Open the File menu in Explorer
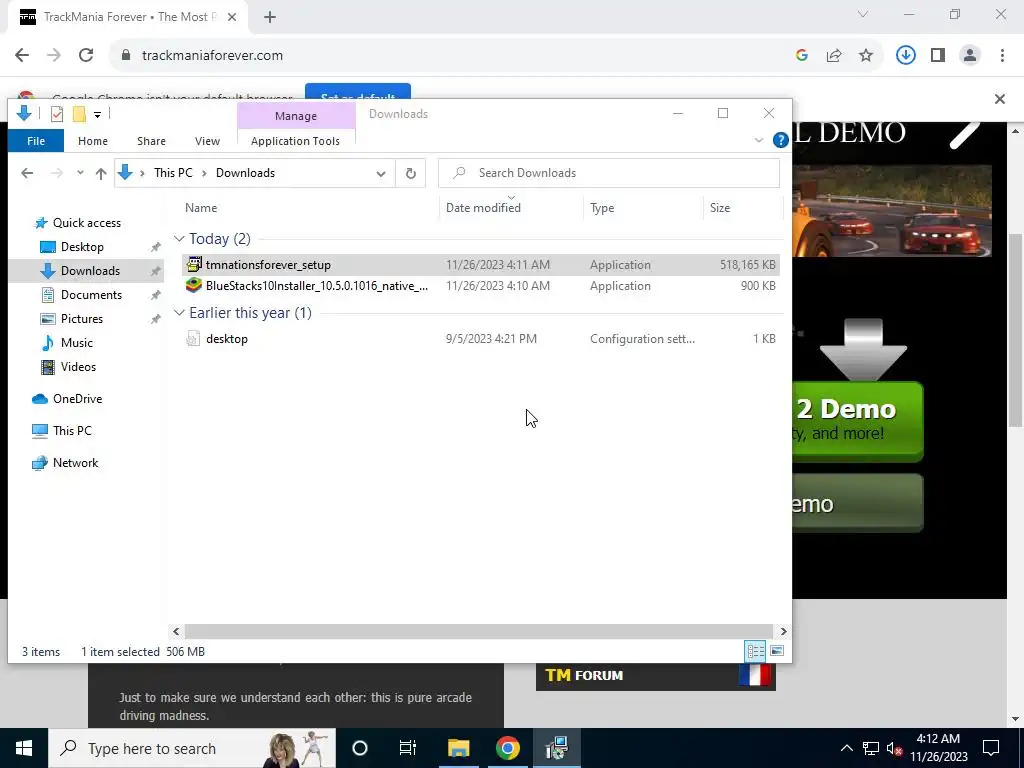 (36, 141)
